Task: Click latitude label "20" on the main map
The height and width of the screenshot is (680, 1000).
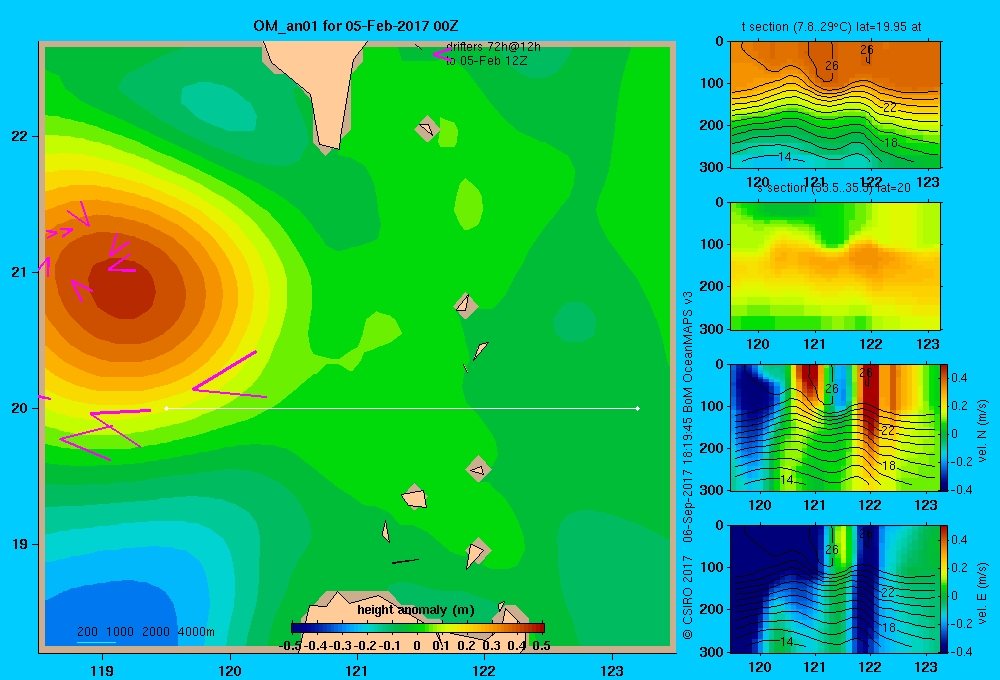Action: click(20, 408)
